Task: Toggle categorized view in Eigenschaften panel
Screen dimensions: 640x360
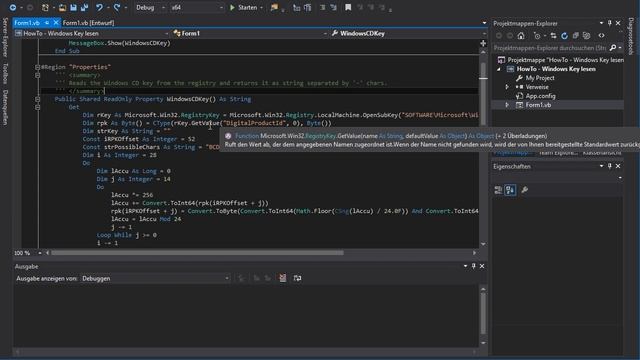Action: click(x=498, y=190)
